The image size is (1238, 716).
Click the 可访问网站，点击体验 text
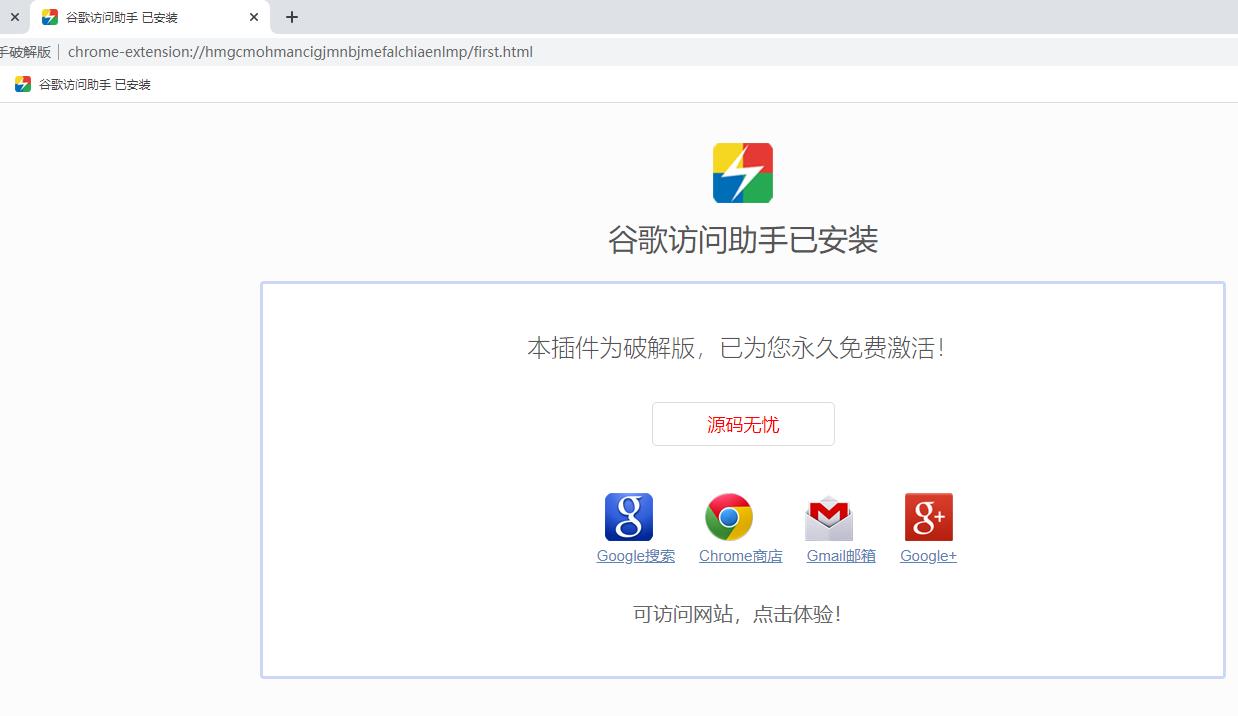tap(737, 614)
